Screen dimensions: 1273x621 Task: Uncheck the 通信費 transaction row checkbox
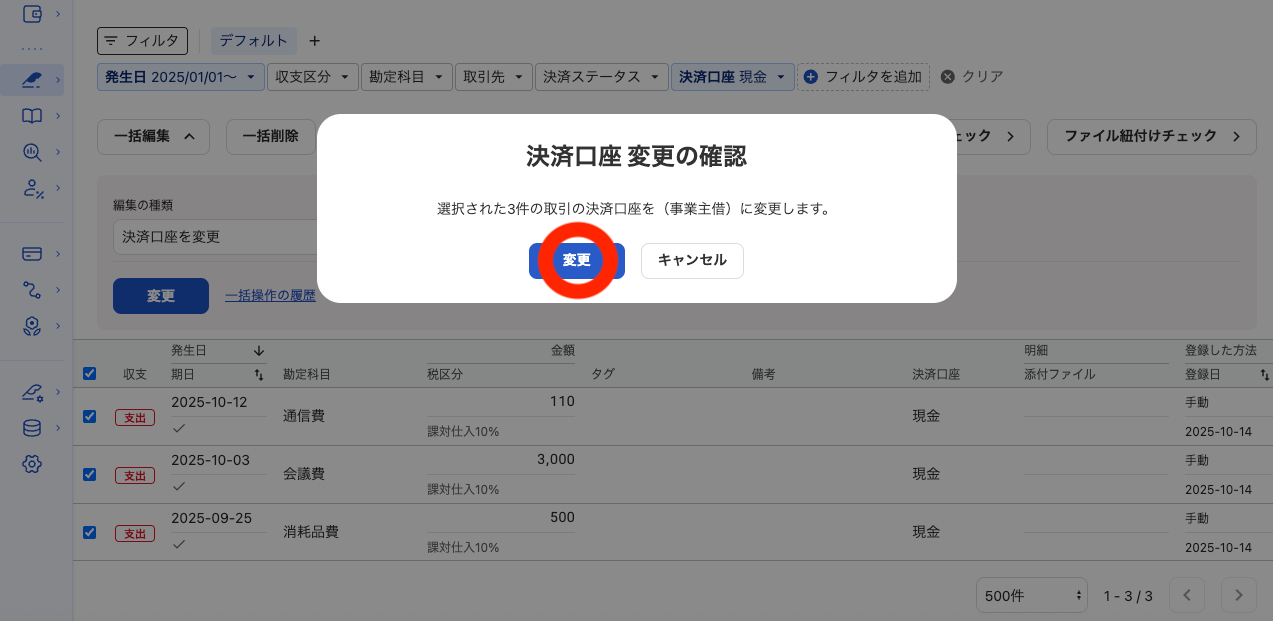(x=89, y=417)
